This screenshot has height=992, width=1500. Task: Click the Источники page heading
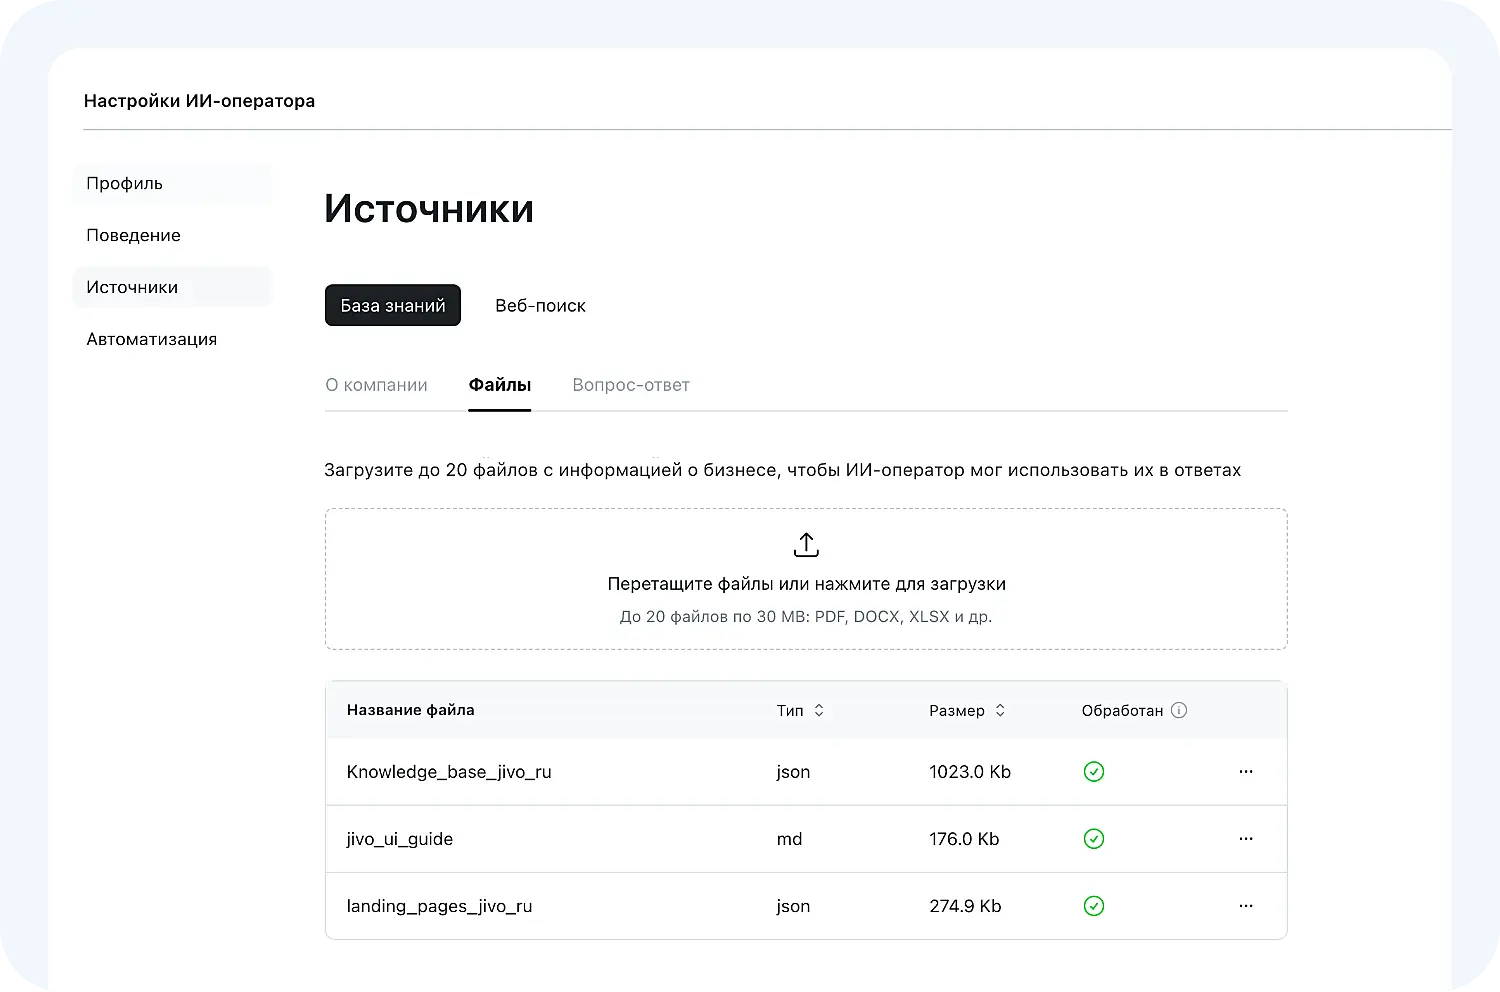pos(429,209)
